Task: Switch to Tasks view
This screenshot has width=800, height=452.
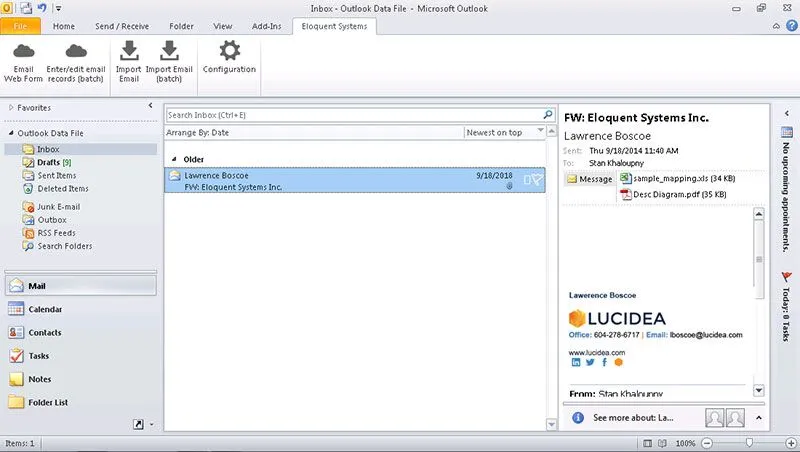Action: click(x=81, y=356)
